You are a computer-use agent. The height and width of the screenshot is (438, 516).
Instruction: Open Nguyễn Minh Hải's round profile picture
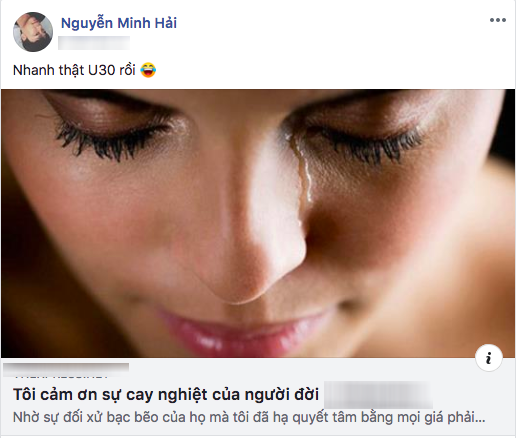click(x=33, y=32)
